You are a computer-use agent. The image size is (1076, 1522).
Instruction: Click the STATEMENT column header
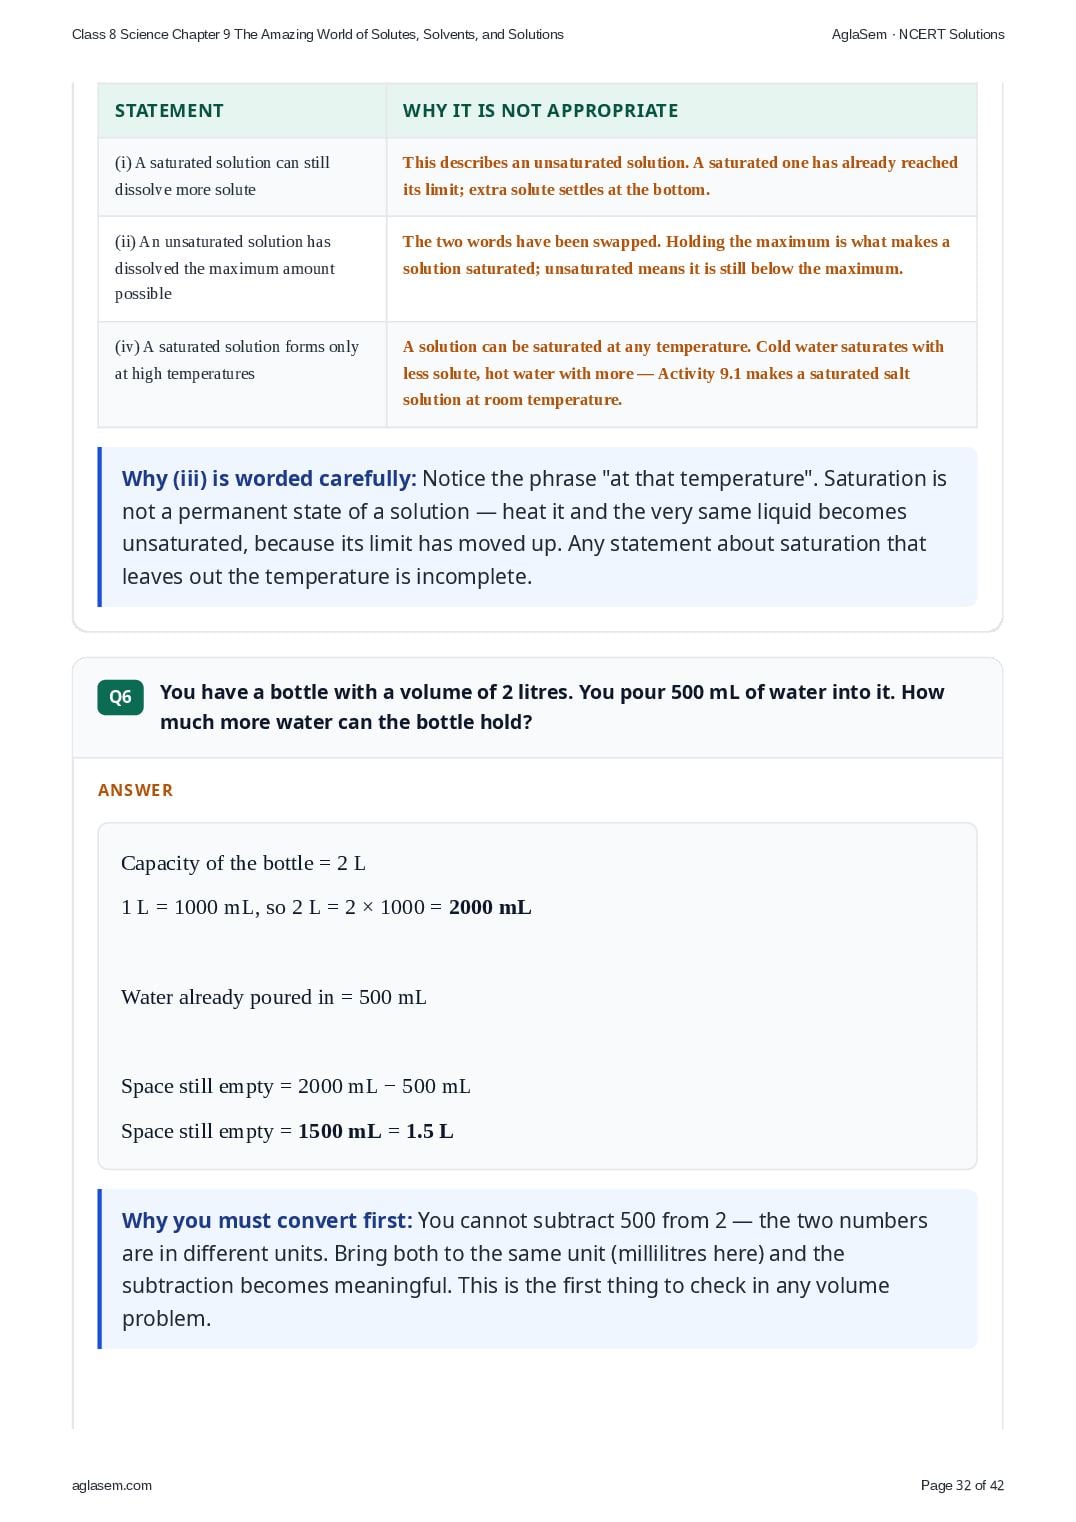pos(169,111)
